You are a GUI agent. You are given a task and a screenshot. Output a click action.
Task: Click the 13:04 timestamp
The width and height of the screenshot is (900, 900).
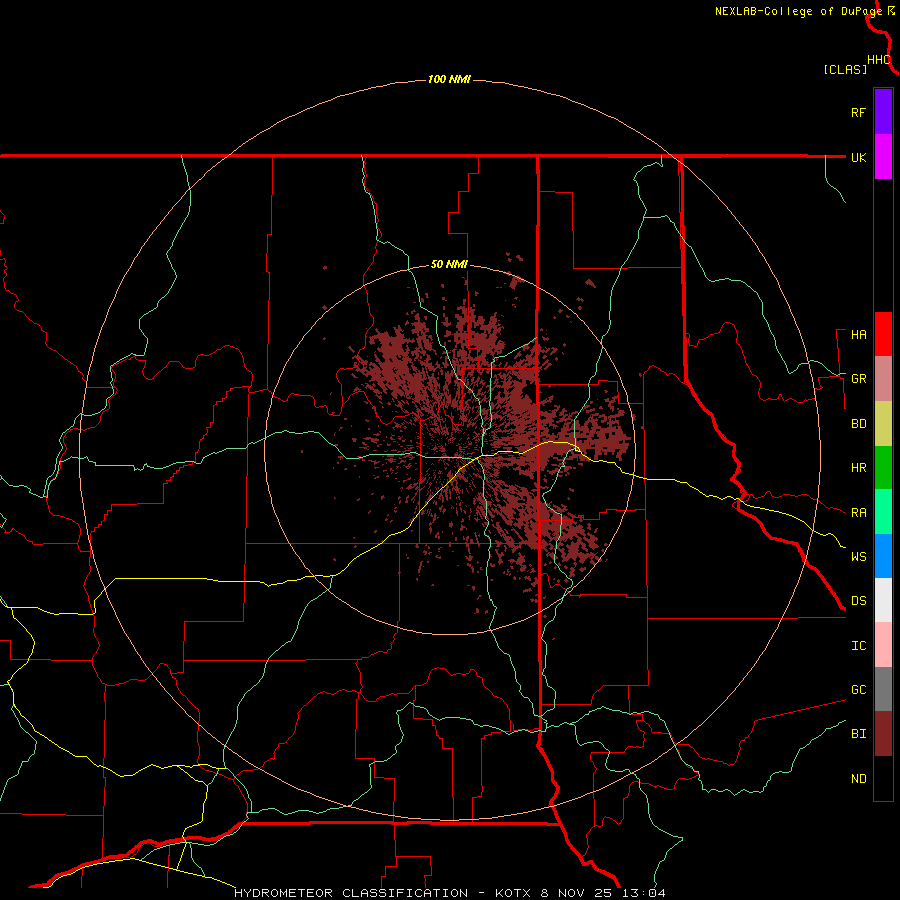pos(642,893)
